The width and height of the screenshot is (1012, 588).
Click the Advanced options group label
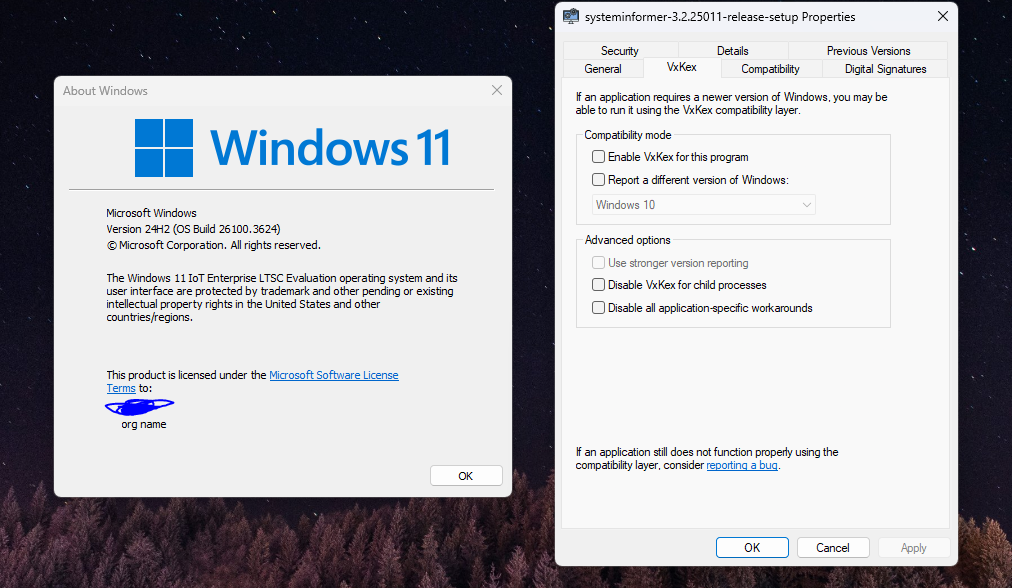[627, 240]
